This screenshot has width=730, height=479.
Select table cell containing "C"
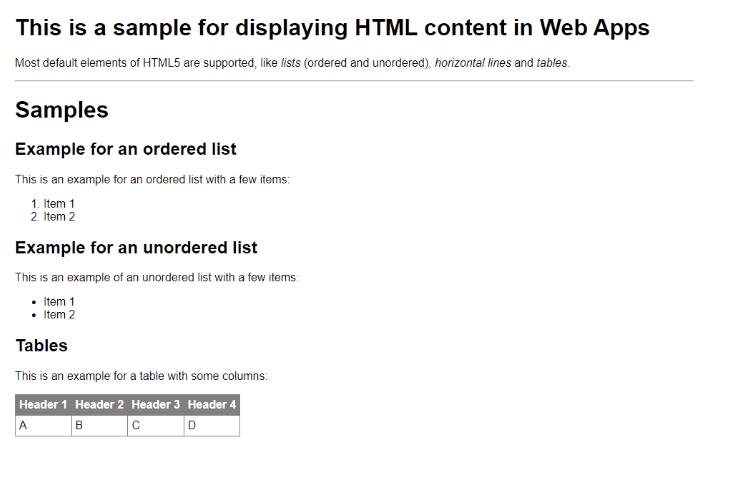point(156,426)
